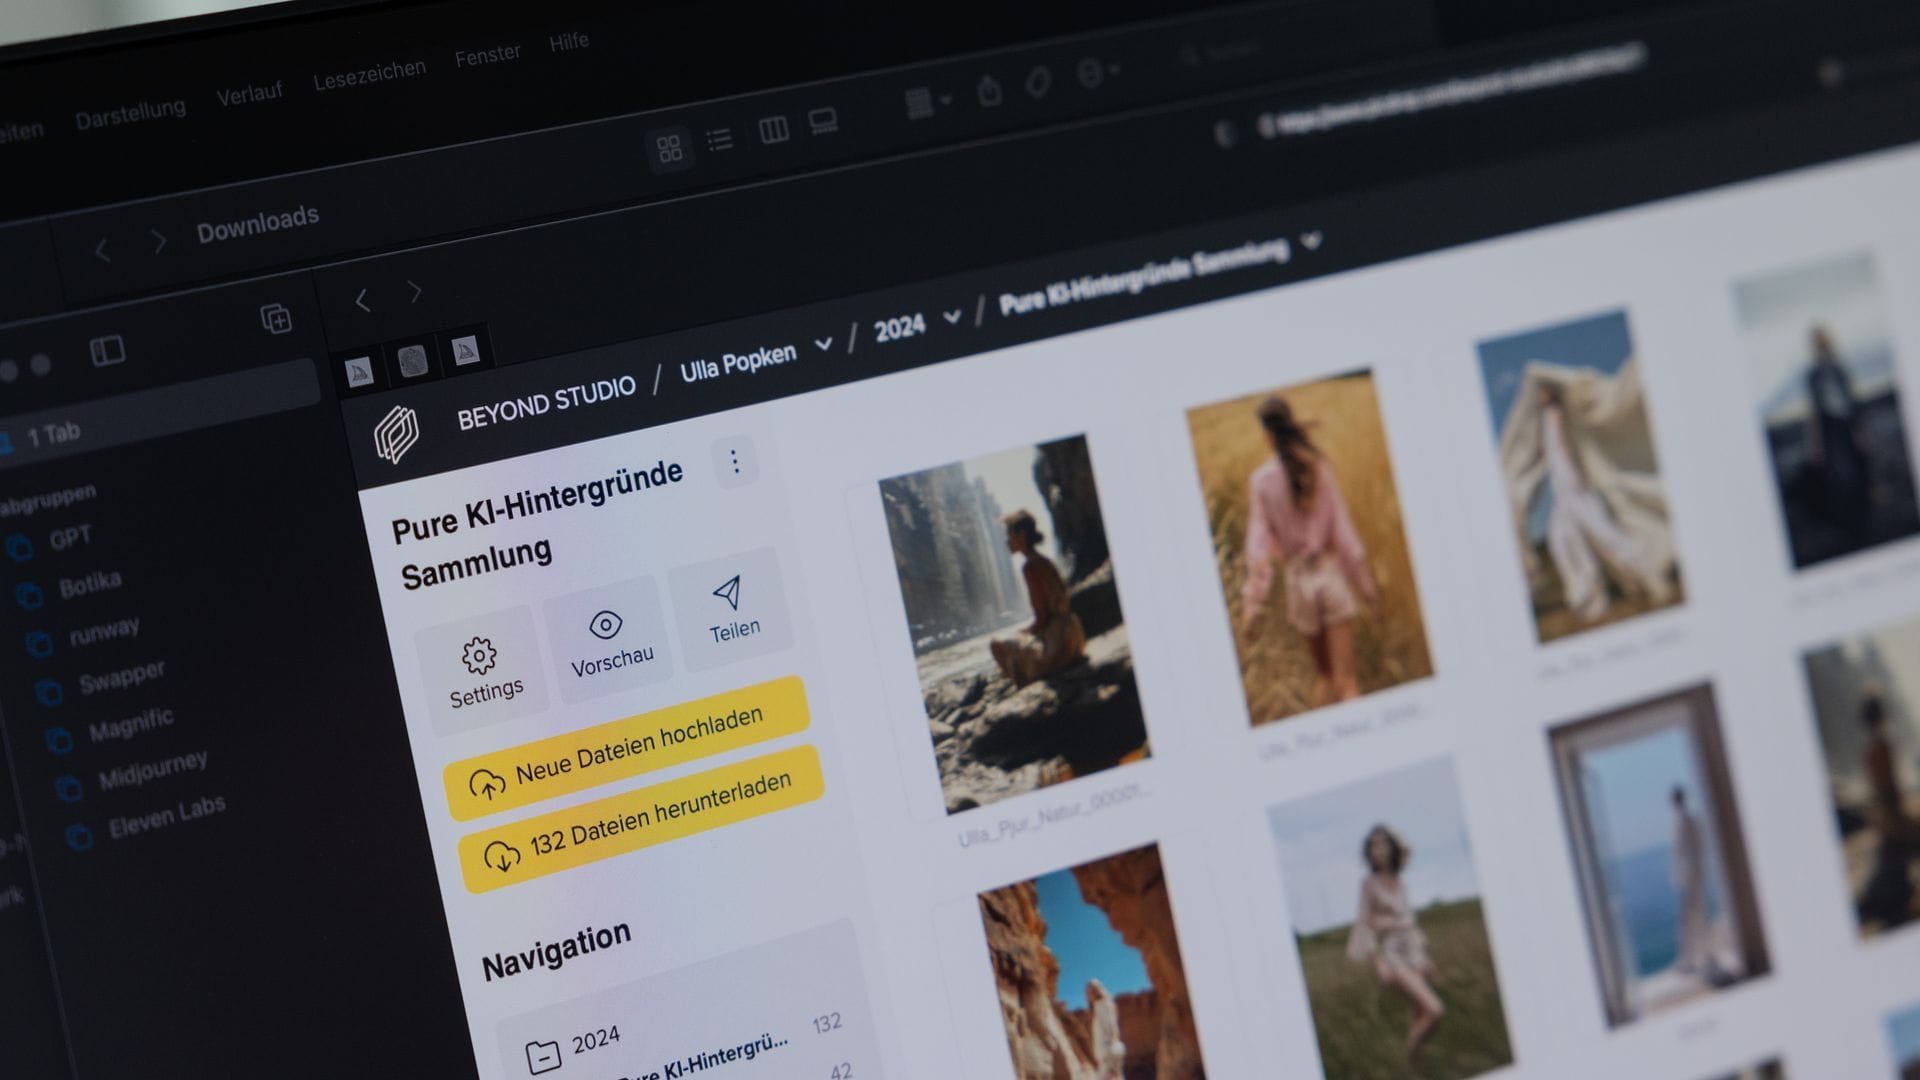Click the Vorschau preview button

(x=611, y=640)
